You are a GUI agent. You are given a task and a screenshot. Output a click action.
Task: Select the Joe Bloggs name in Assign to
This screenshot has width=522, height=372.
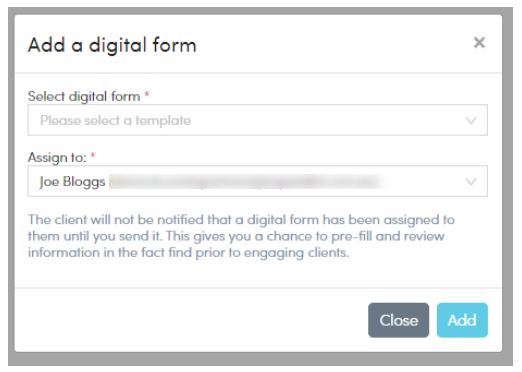pos(72,182)
